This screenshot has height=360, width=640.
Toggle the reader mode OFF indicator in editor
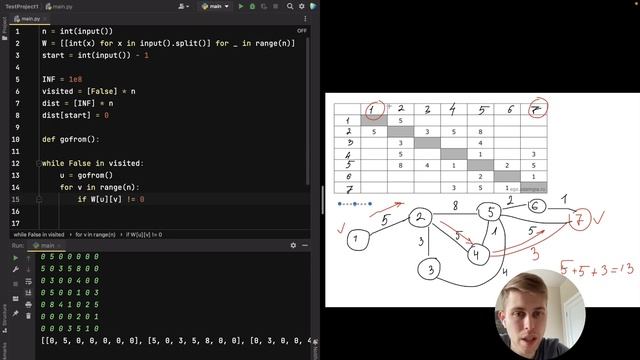(x=302, y=31)
